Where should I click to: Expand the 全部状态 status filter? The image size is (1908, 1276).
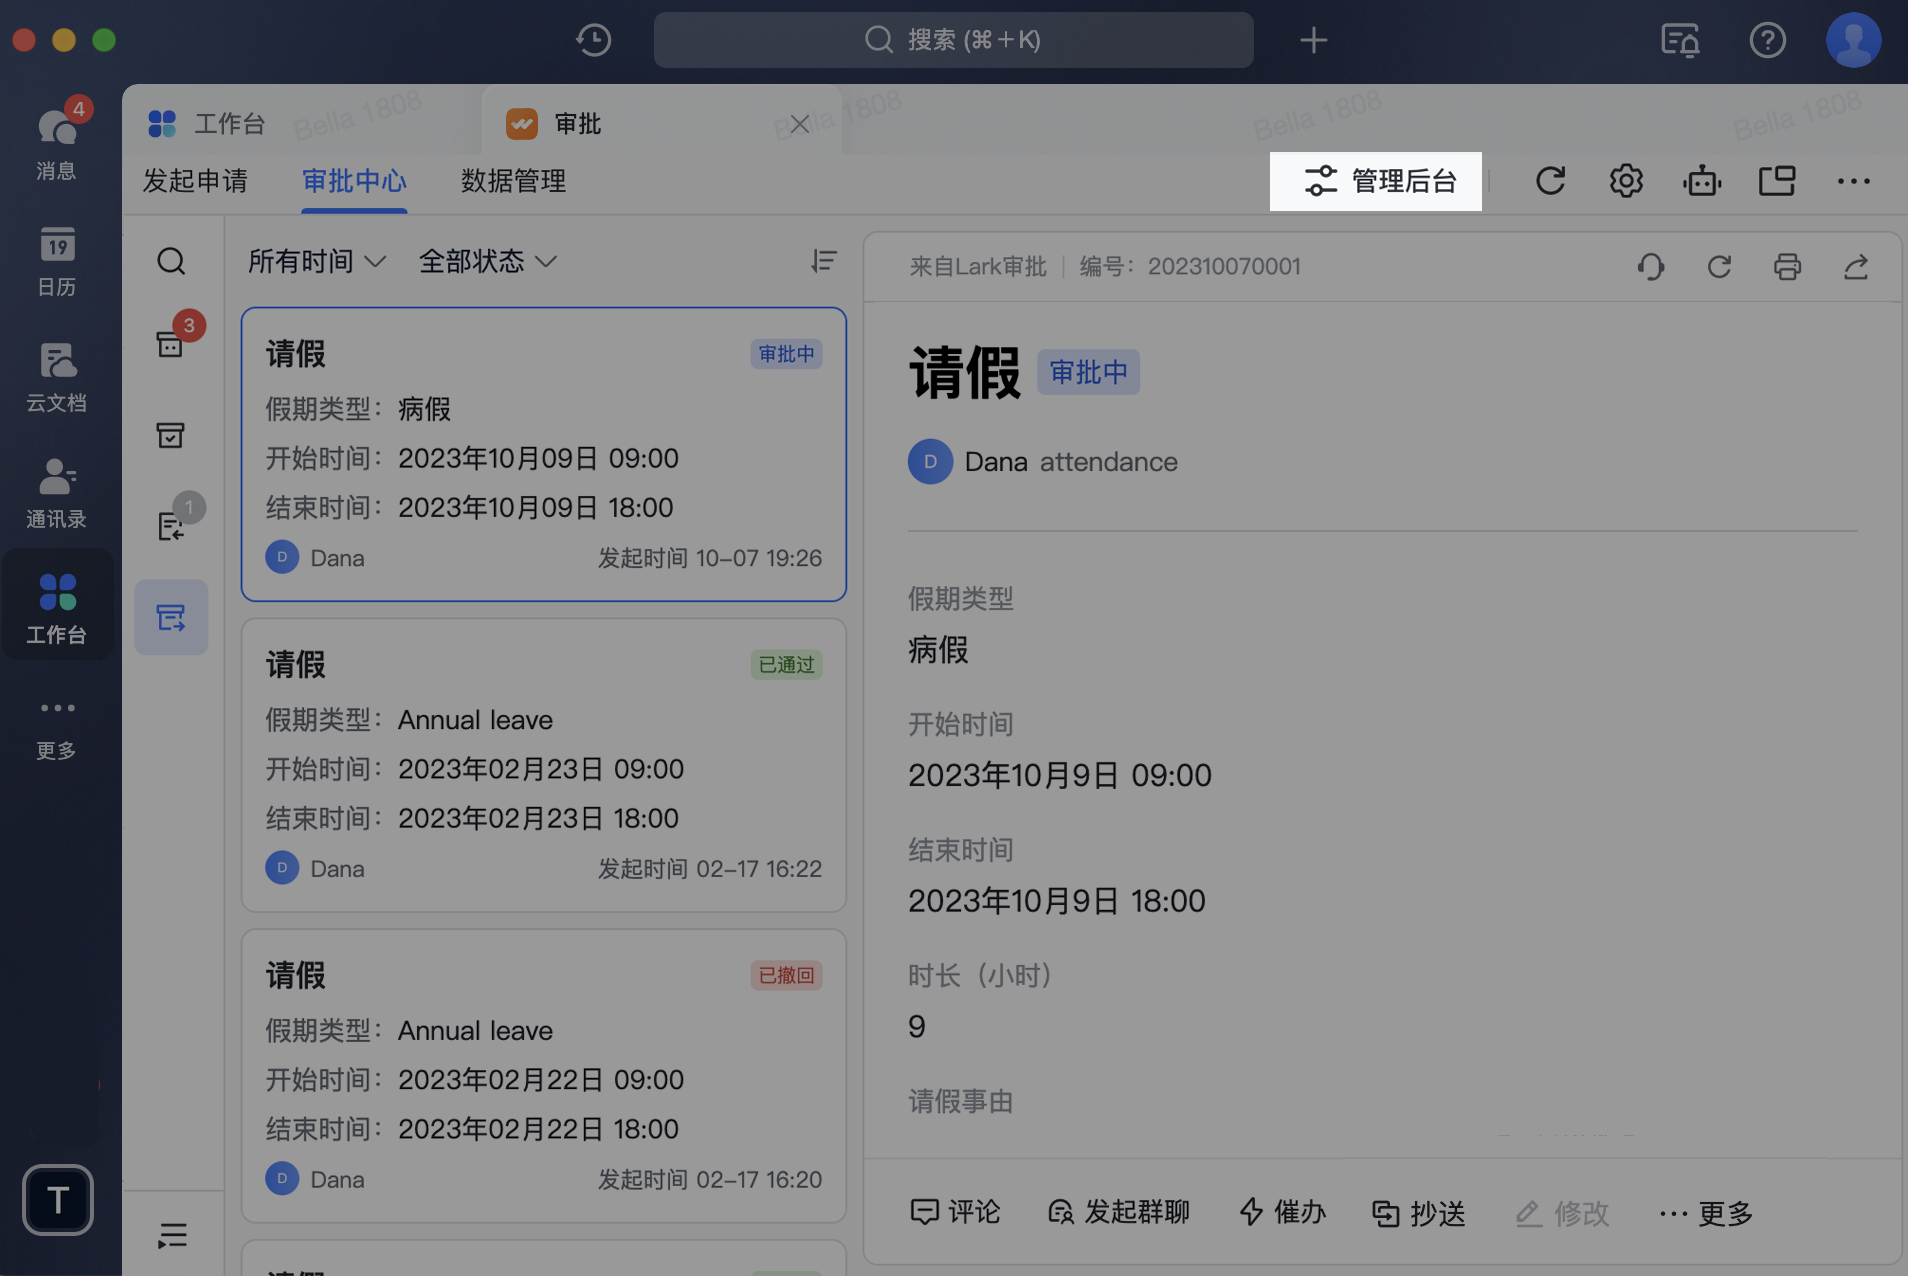487,261
